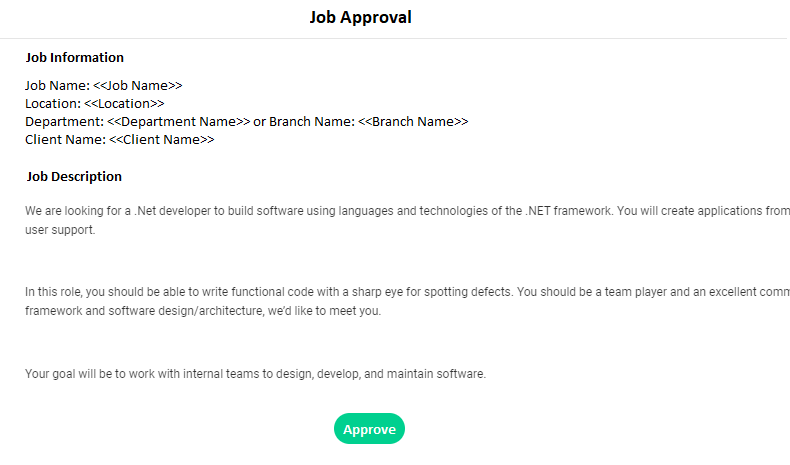
Task: Click the 'Client Name:' field label
Action: tap(65, 140)
